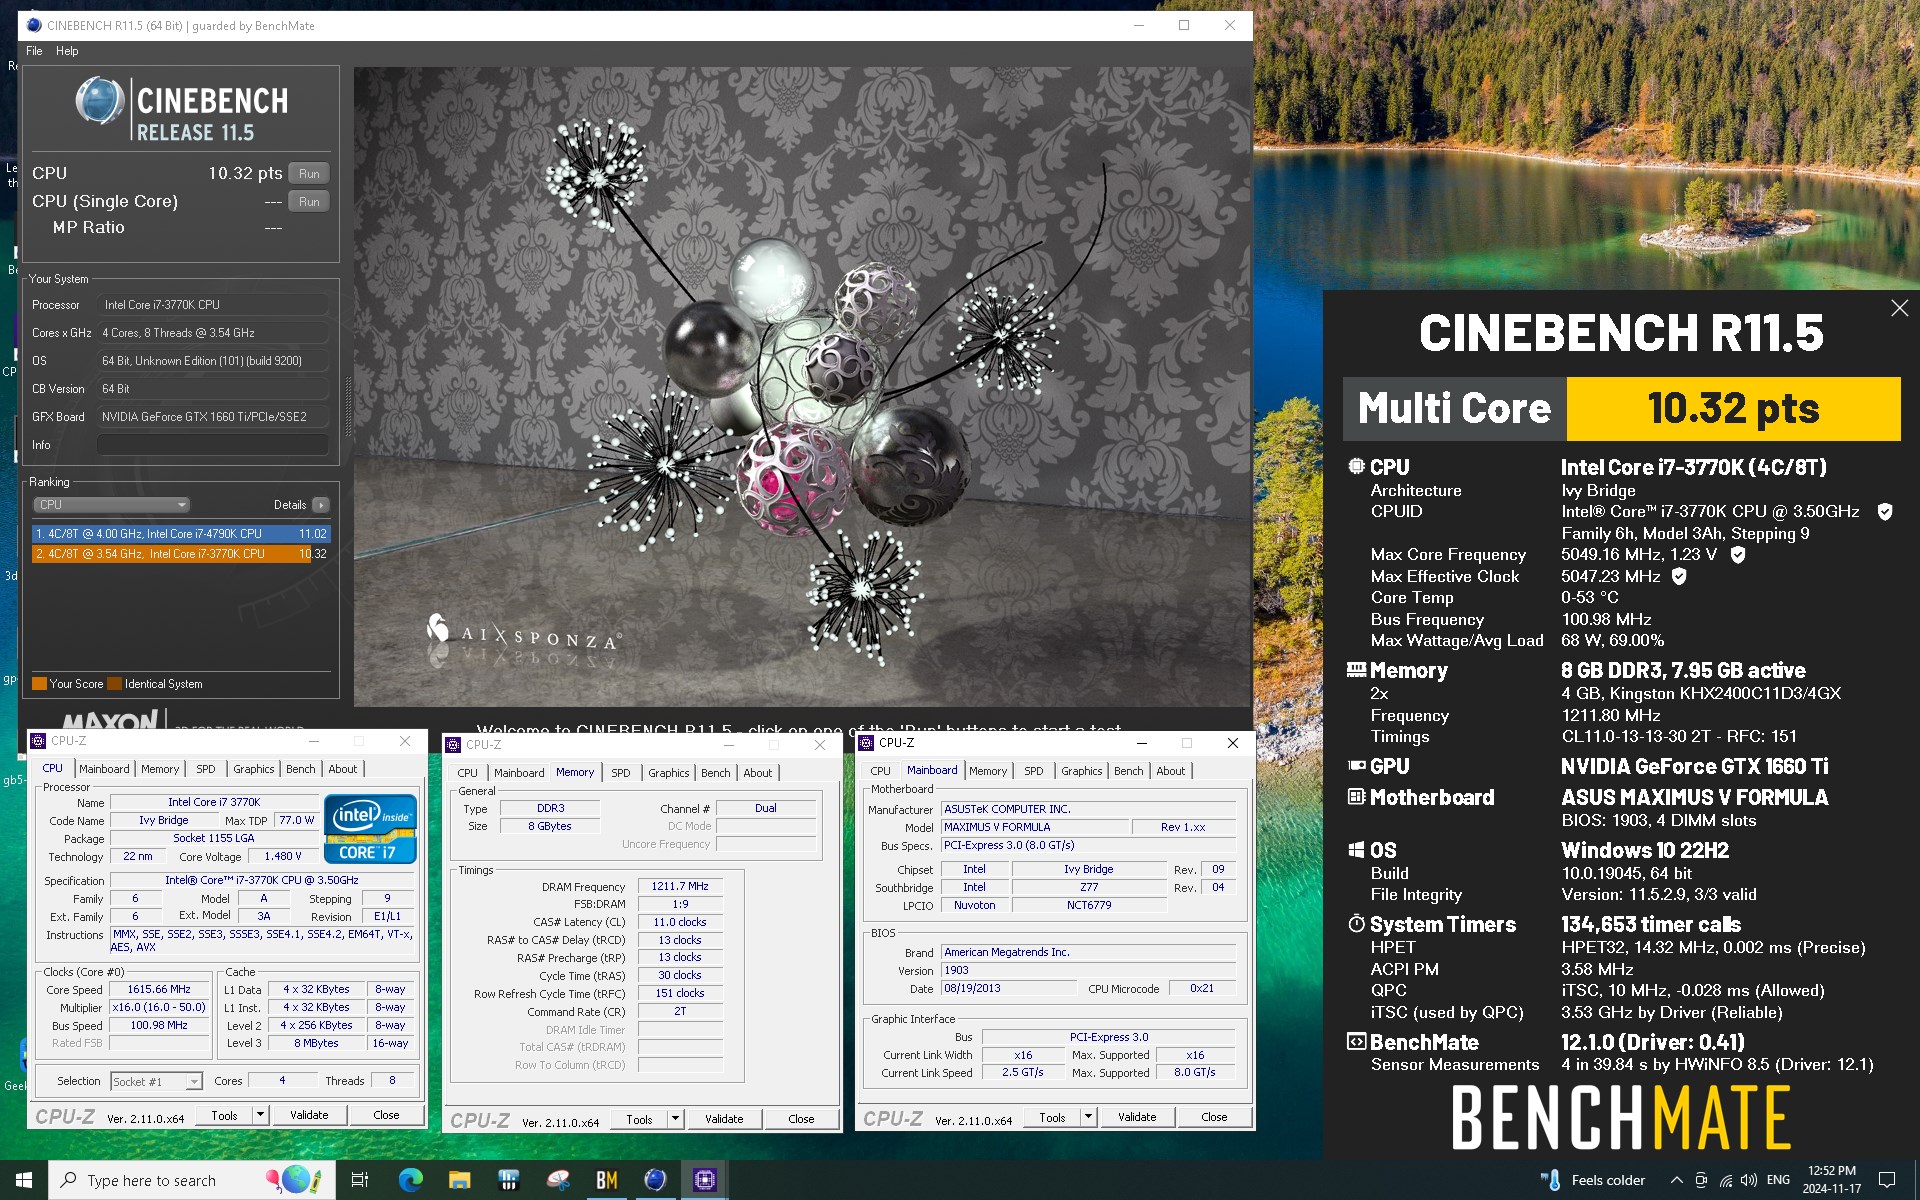
Task: Close the BenchMate result overlay
Action: tap(1899, 308)
